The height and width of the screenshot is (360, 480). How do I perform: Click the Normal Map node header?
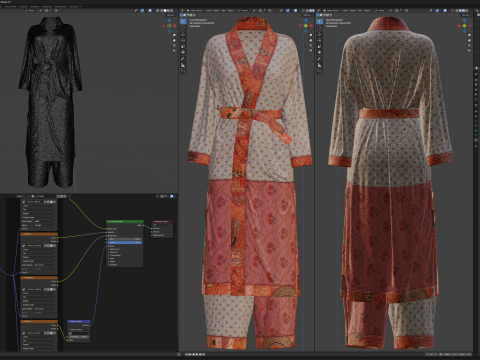79,321
